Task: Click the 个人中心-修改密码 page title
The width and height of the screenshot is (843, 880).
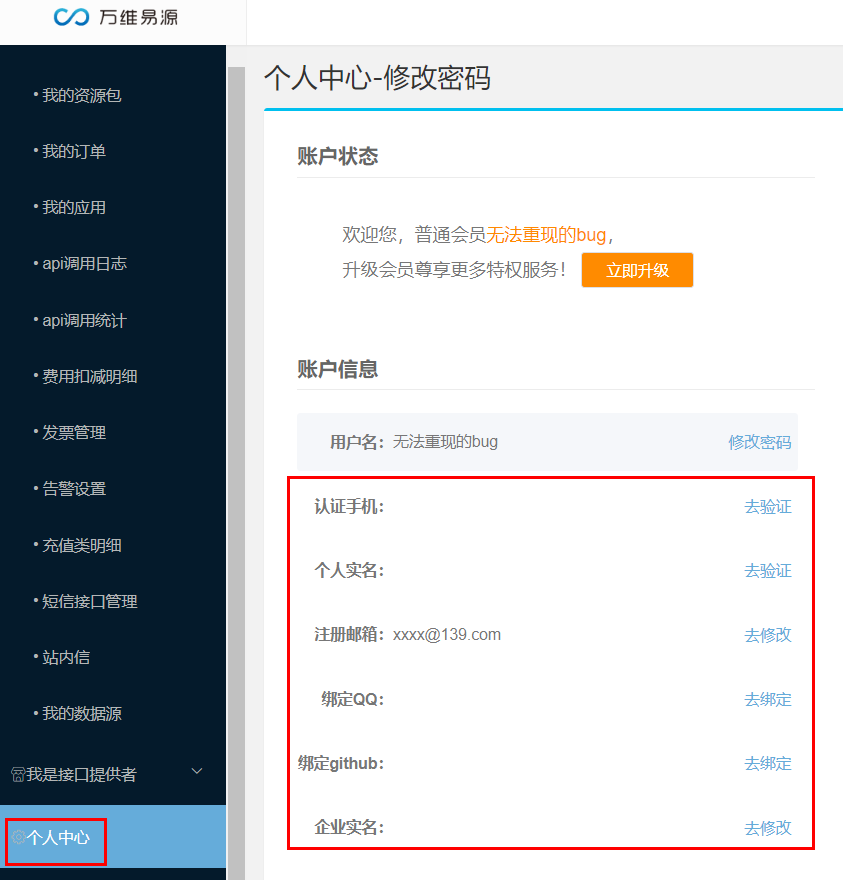Action: pyautogui.click(x=378, y=77)
